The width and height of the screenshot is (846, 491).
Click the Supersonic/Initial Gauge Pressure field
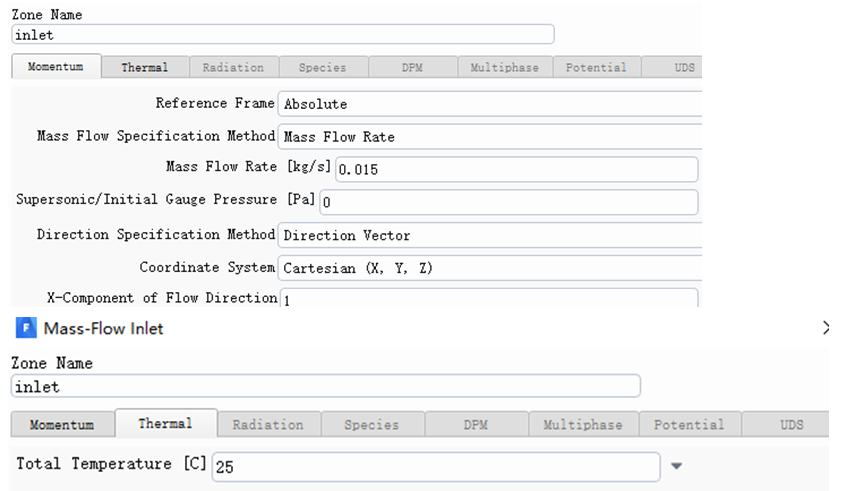509,202
